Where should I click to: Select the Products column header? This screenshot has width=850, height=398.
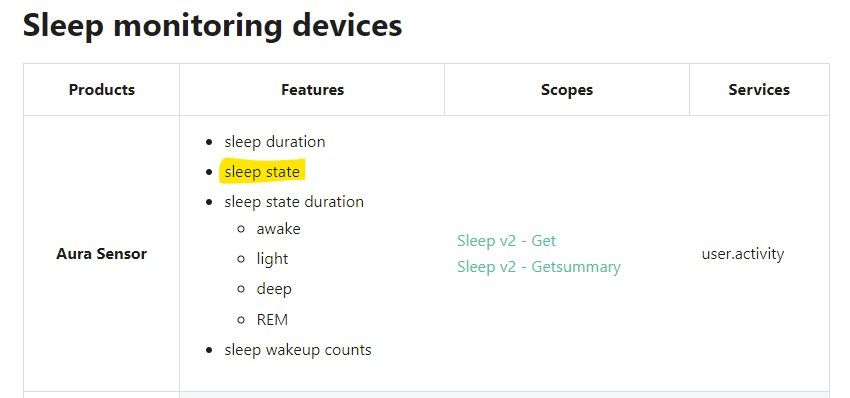(x=102, y=89)
